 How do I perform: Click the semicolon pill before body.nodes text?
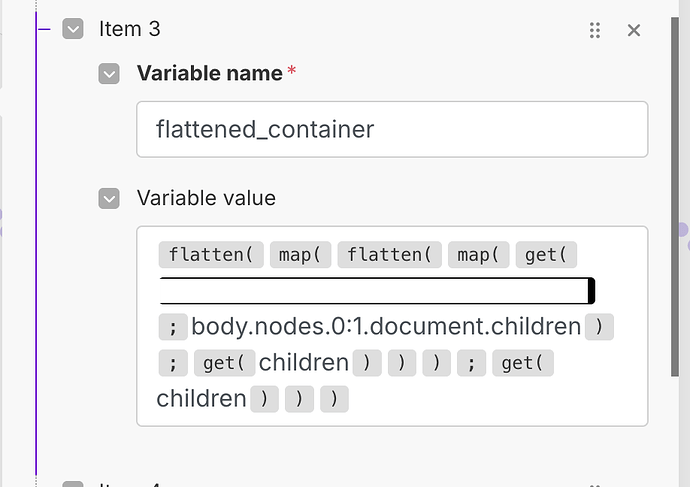173,327
